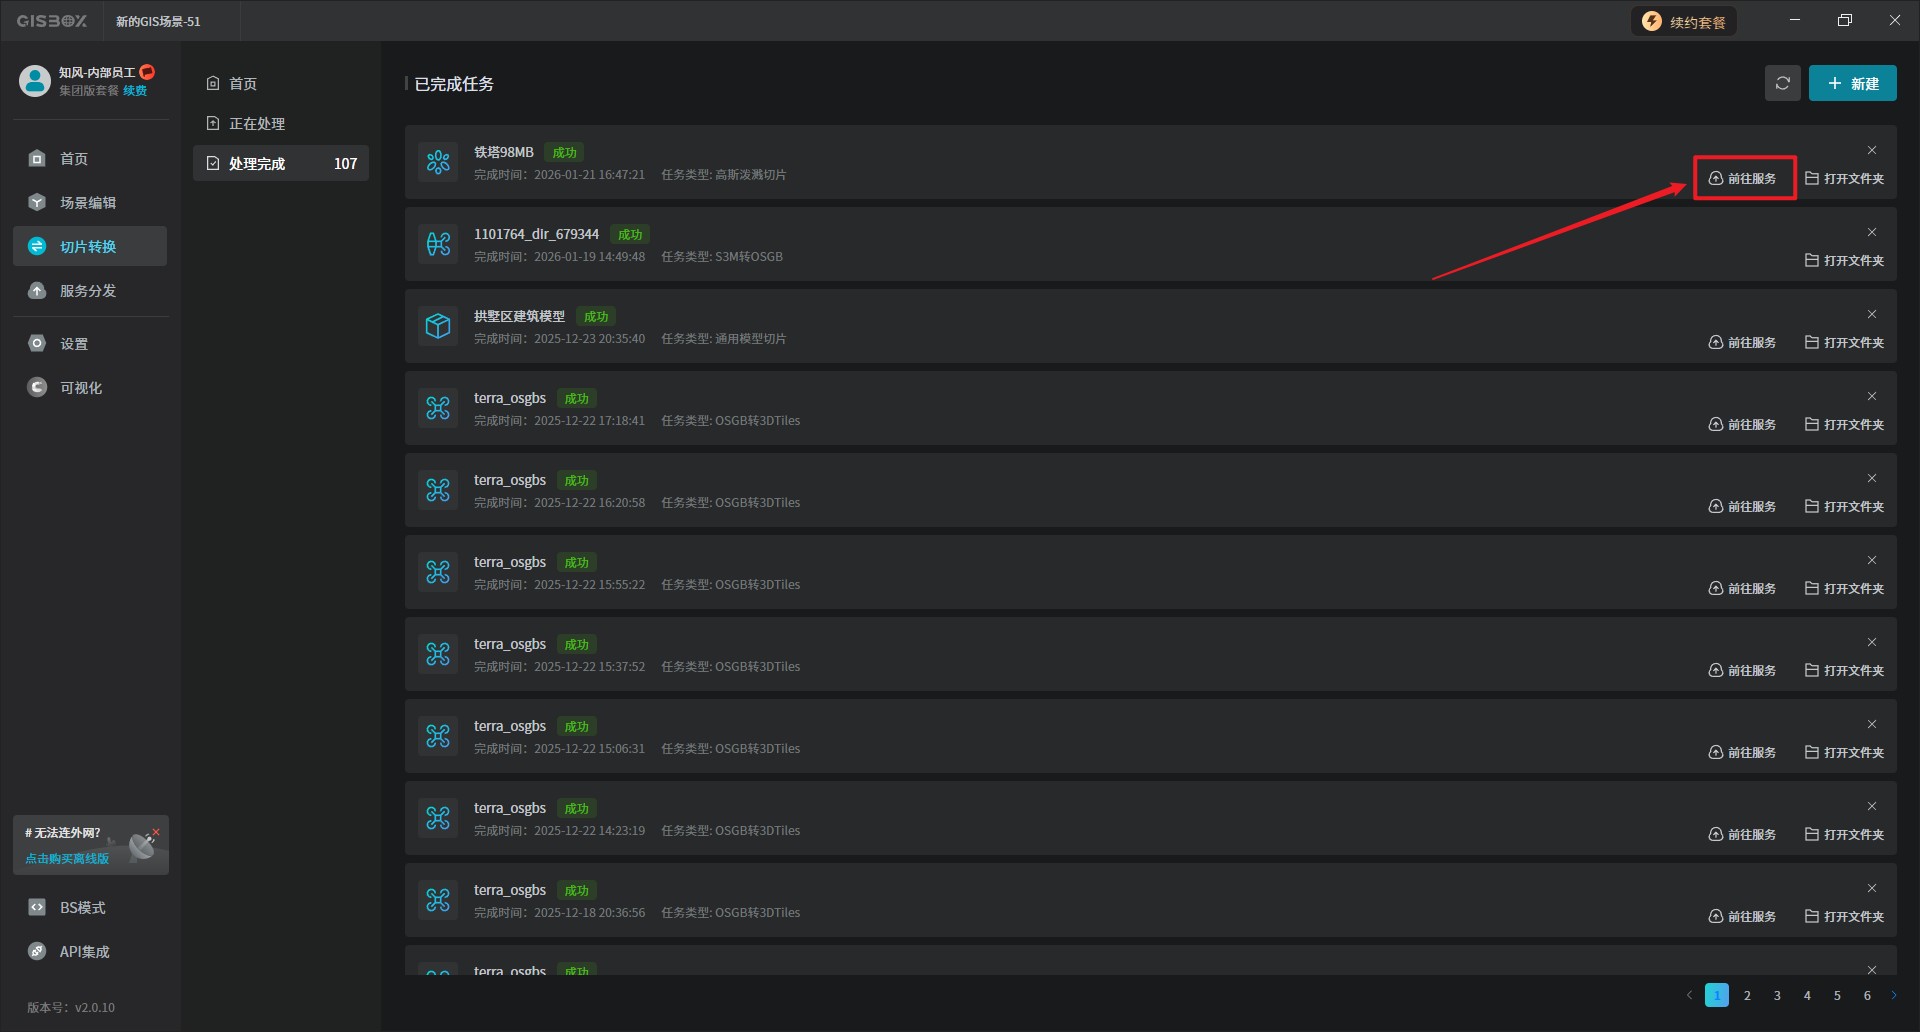Image resolution: width=1920 pixels, height=1032 pixels.
Task: Click the 拱墅区建筑模型 cube icon
Action: click(x=438, y=326)
